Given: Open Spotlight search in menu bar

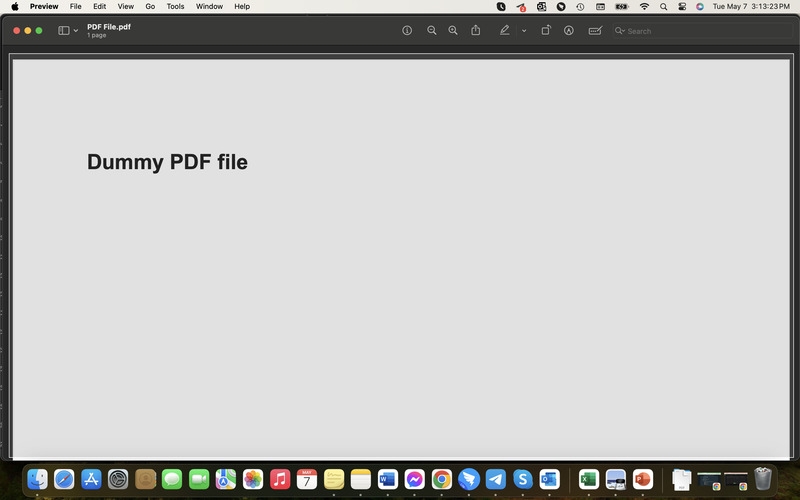Looking at the screenshot, I should [x=663, y=7].
